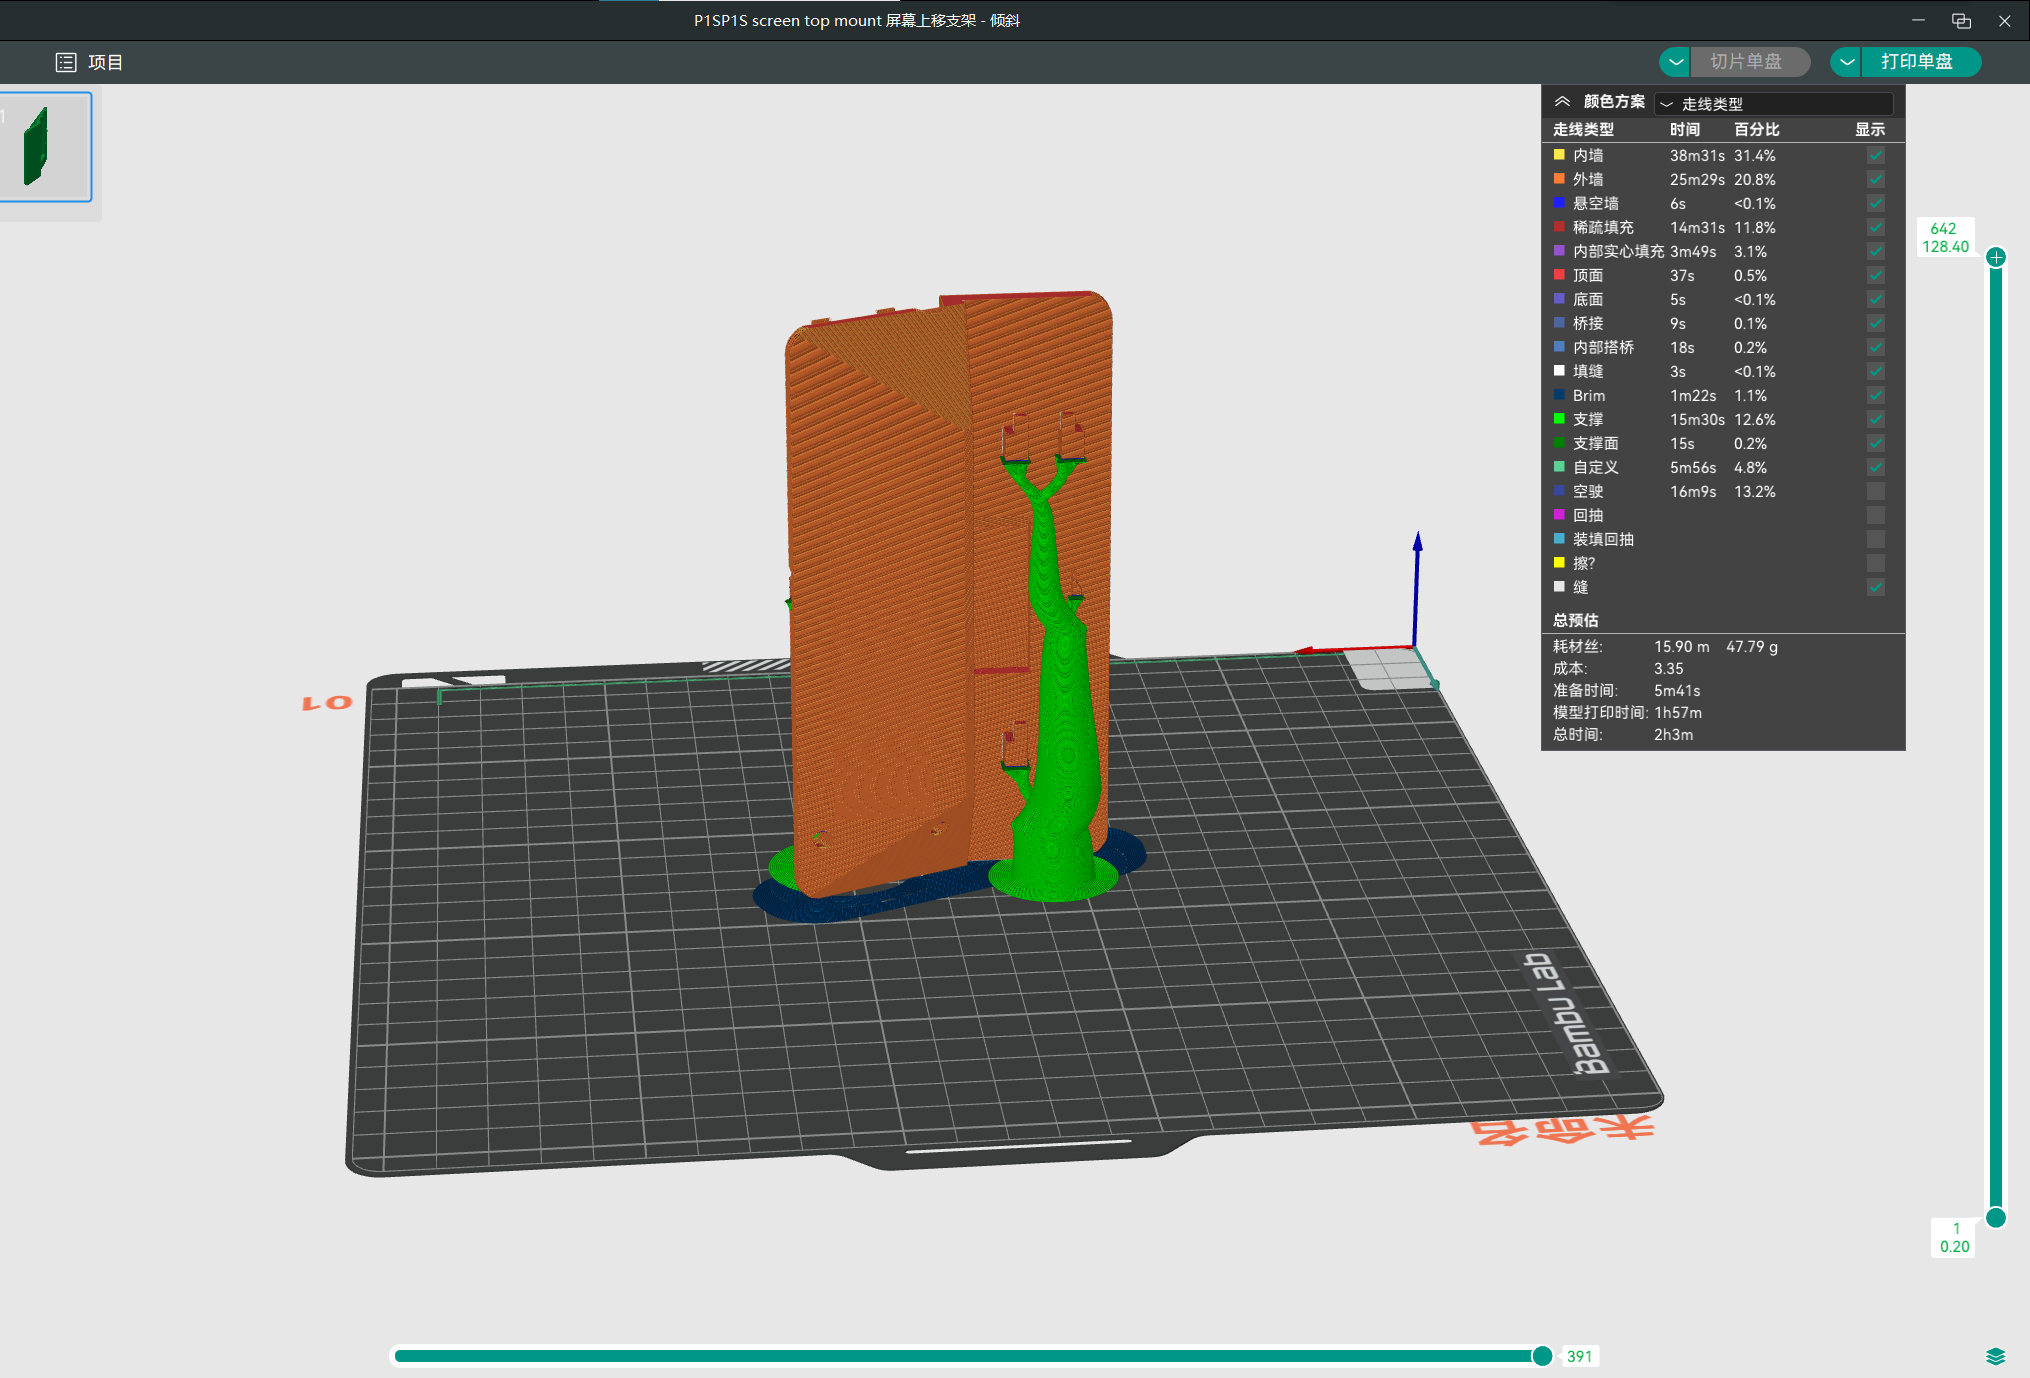This screenshot has height=1378, width=2030.
Task: Click the overlapping-windows layout icon in the title bar
Action: [x=1960, y=20]
